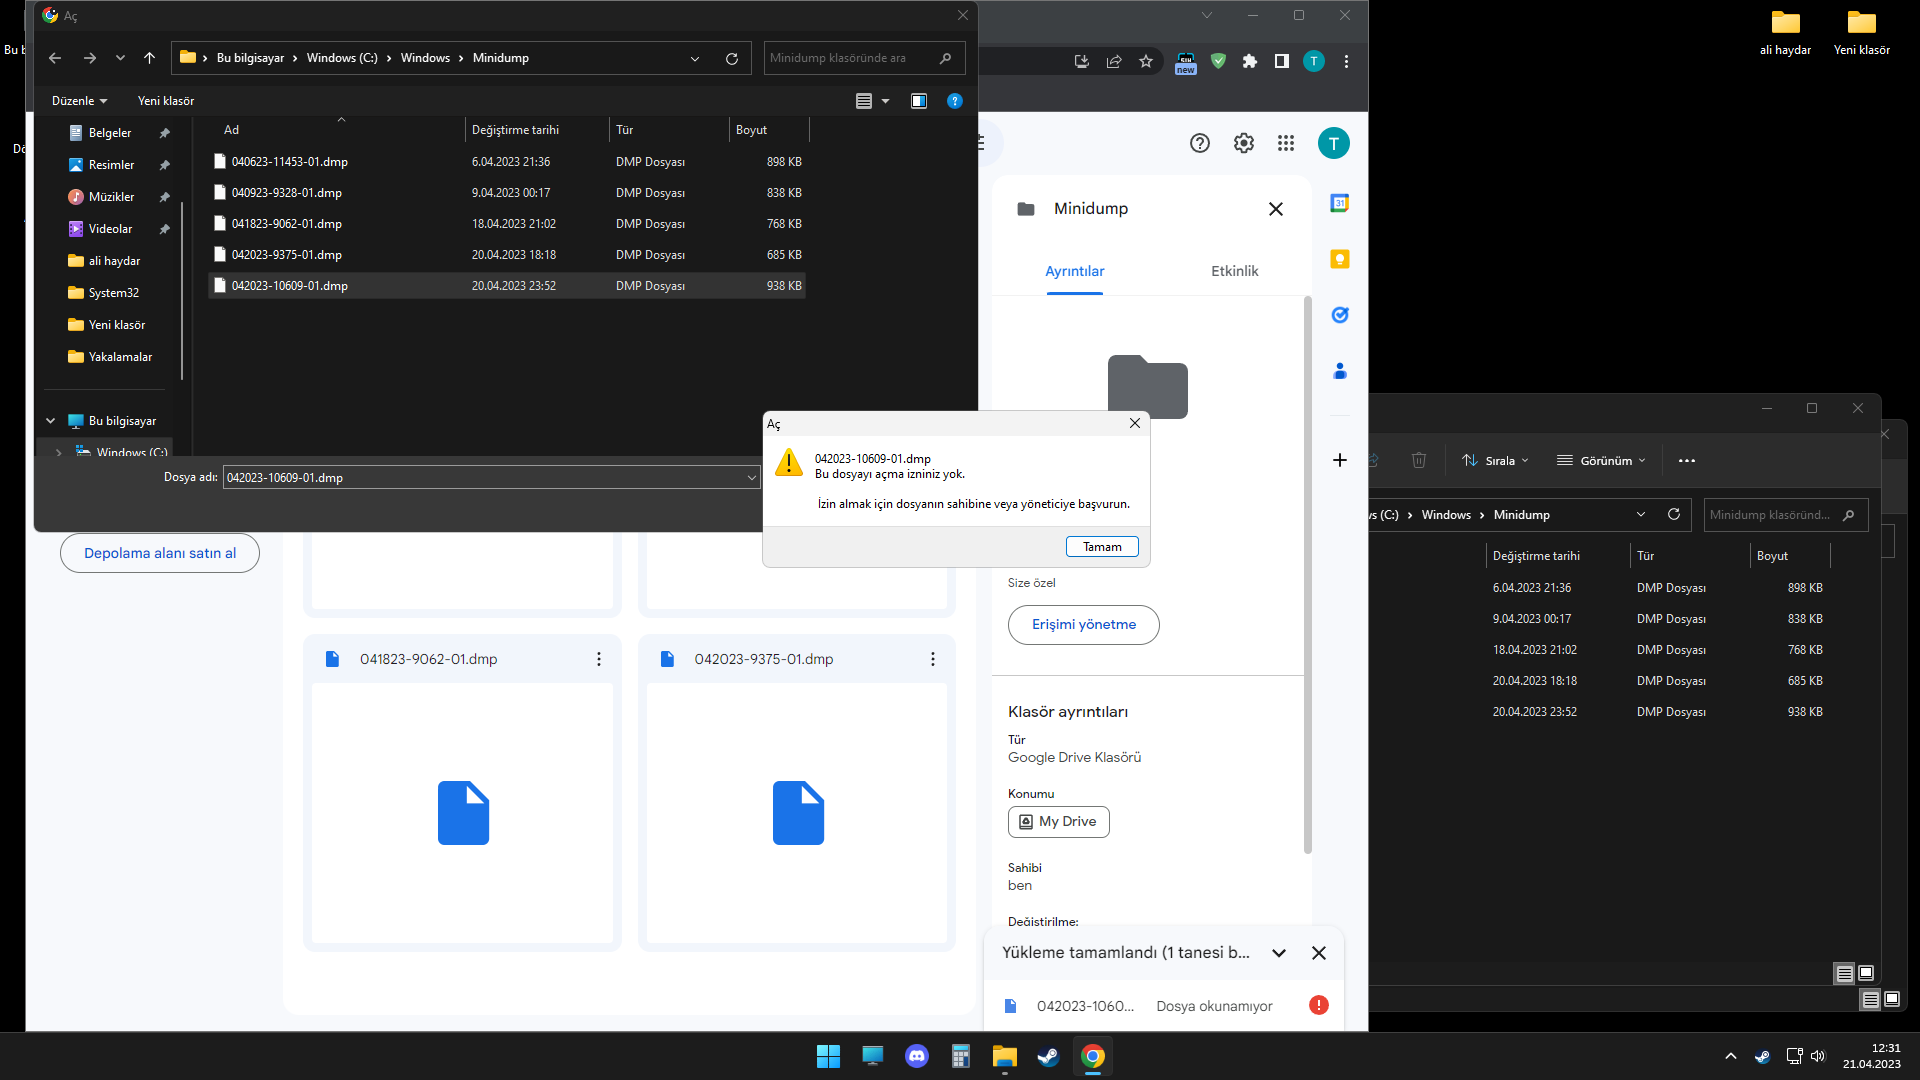Click the Erişimi yönetme button

pyautogui.click(x=1083, y=624)
